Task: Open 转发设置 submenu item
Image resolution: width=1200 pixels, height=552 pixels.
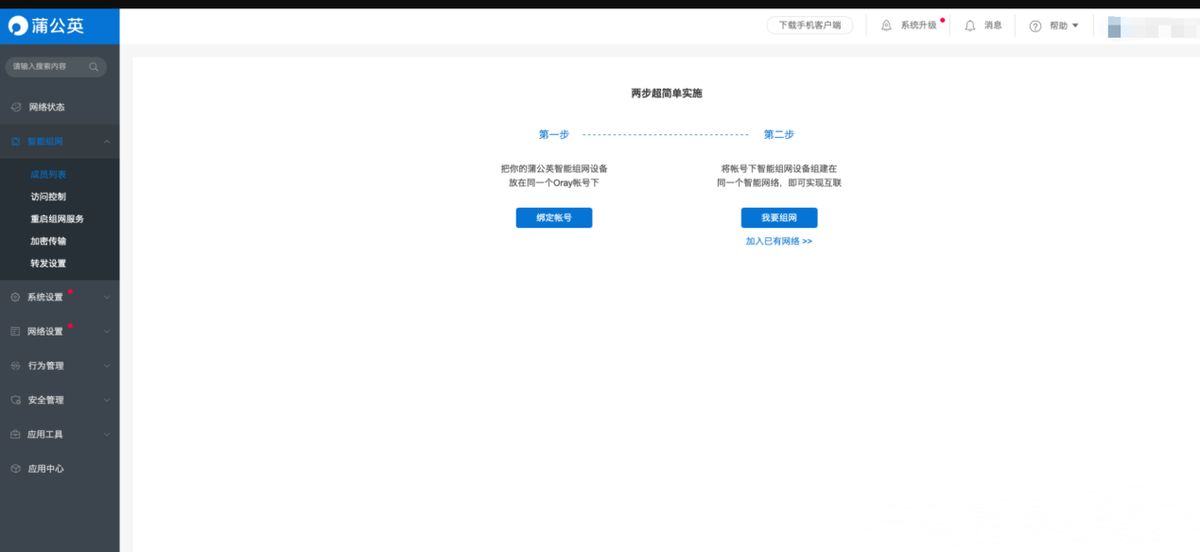Action: [x=48, y=263]
